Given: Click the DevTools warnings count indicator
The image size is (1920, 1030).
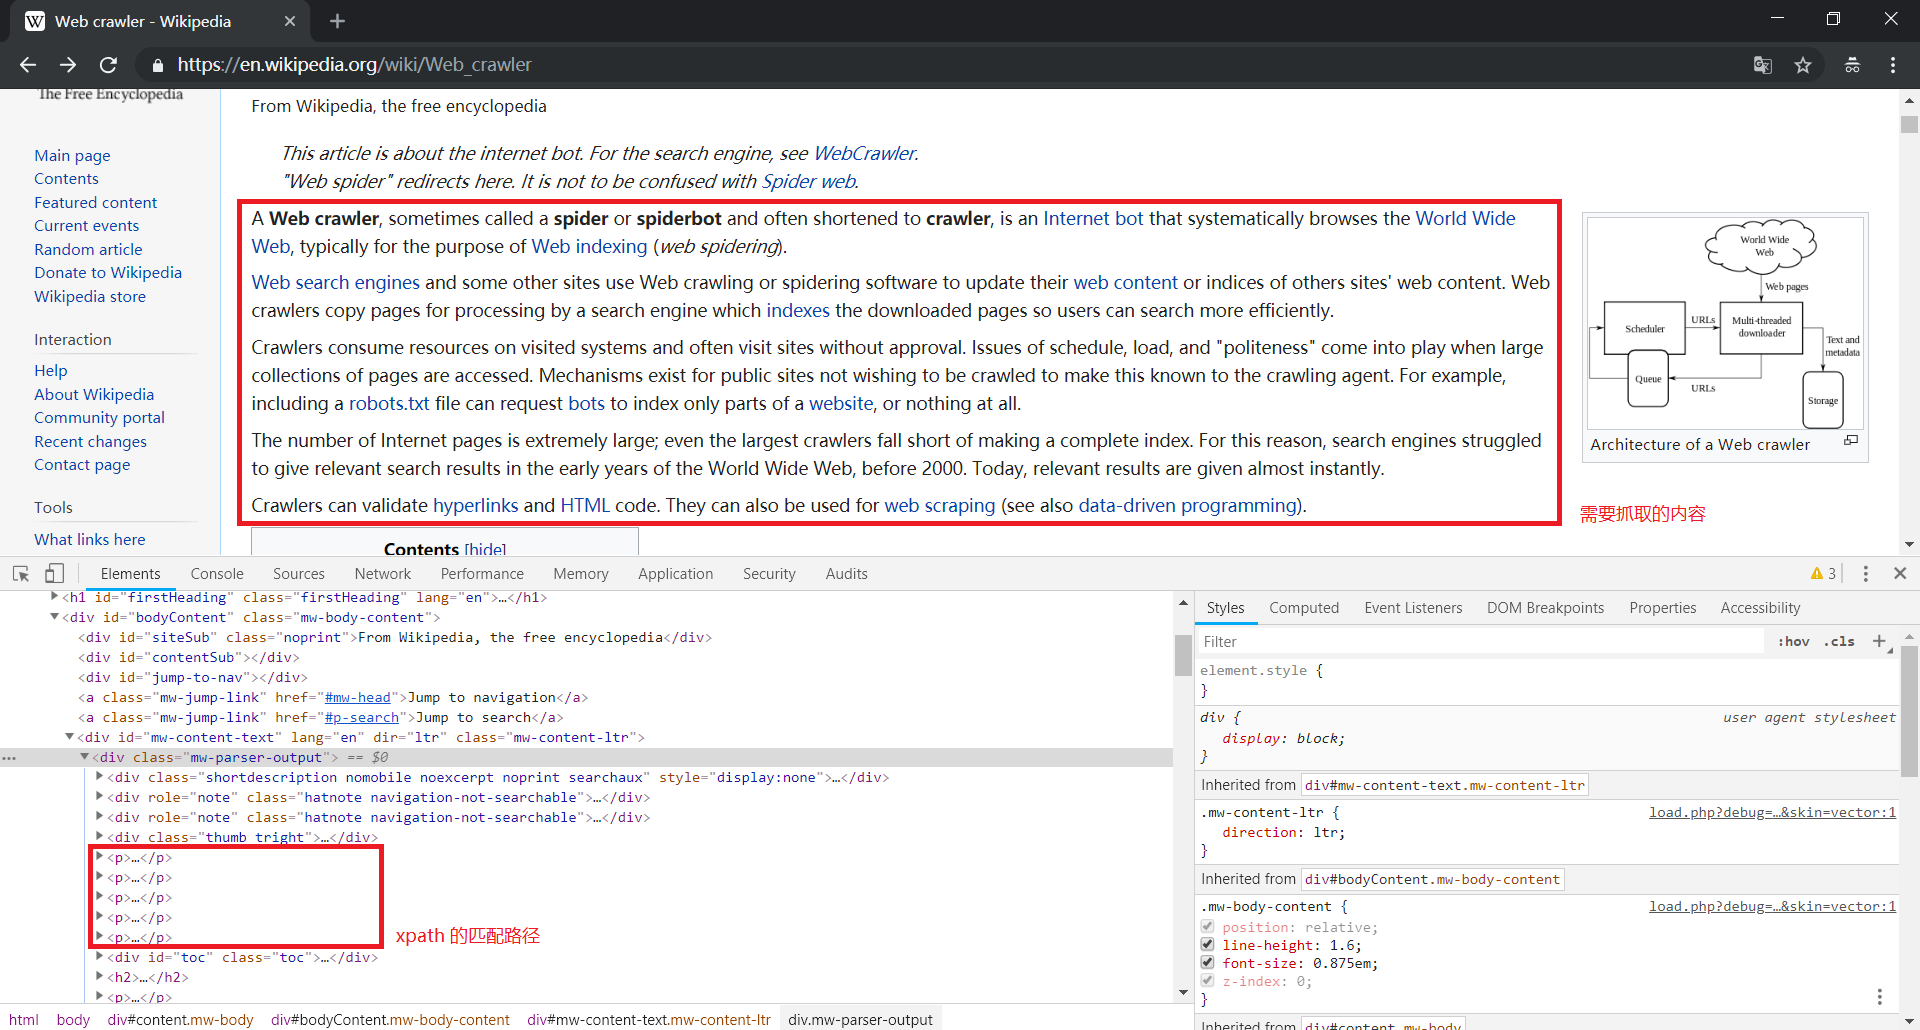Looking at the screenshot, I should pos(1823,574).
